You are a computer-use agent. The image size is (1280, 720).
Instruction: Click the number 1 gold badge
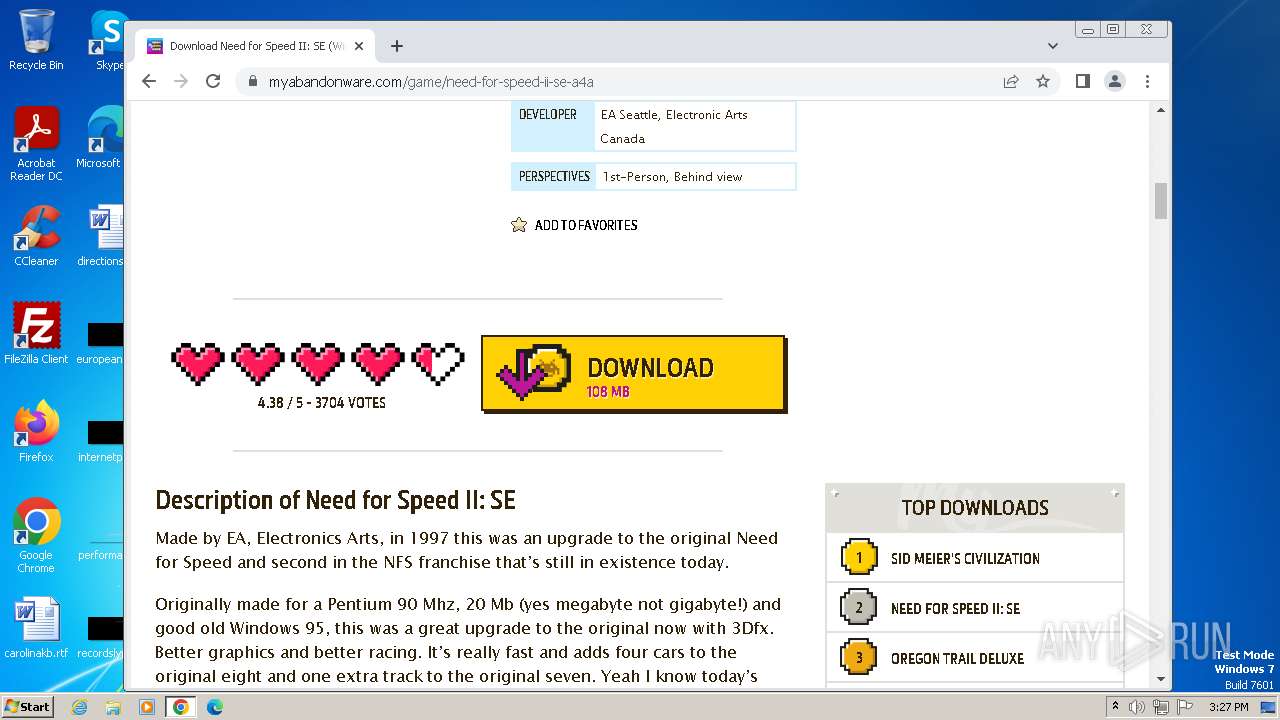coord(858,558)
